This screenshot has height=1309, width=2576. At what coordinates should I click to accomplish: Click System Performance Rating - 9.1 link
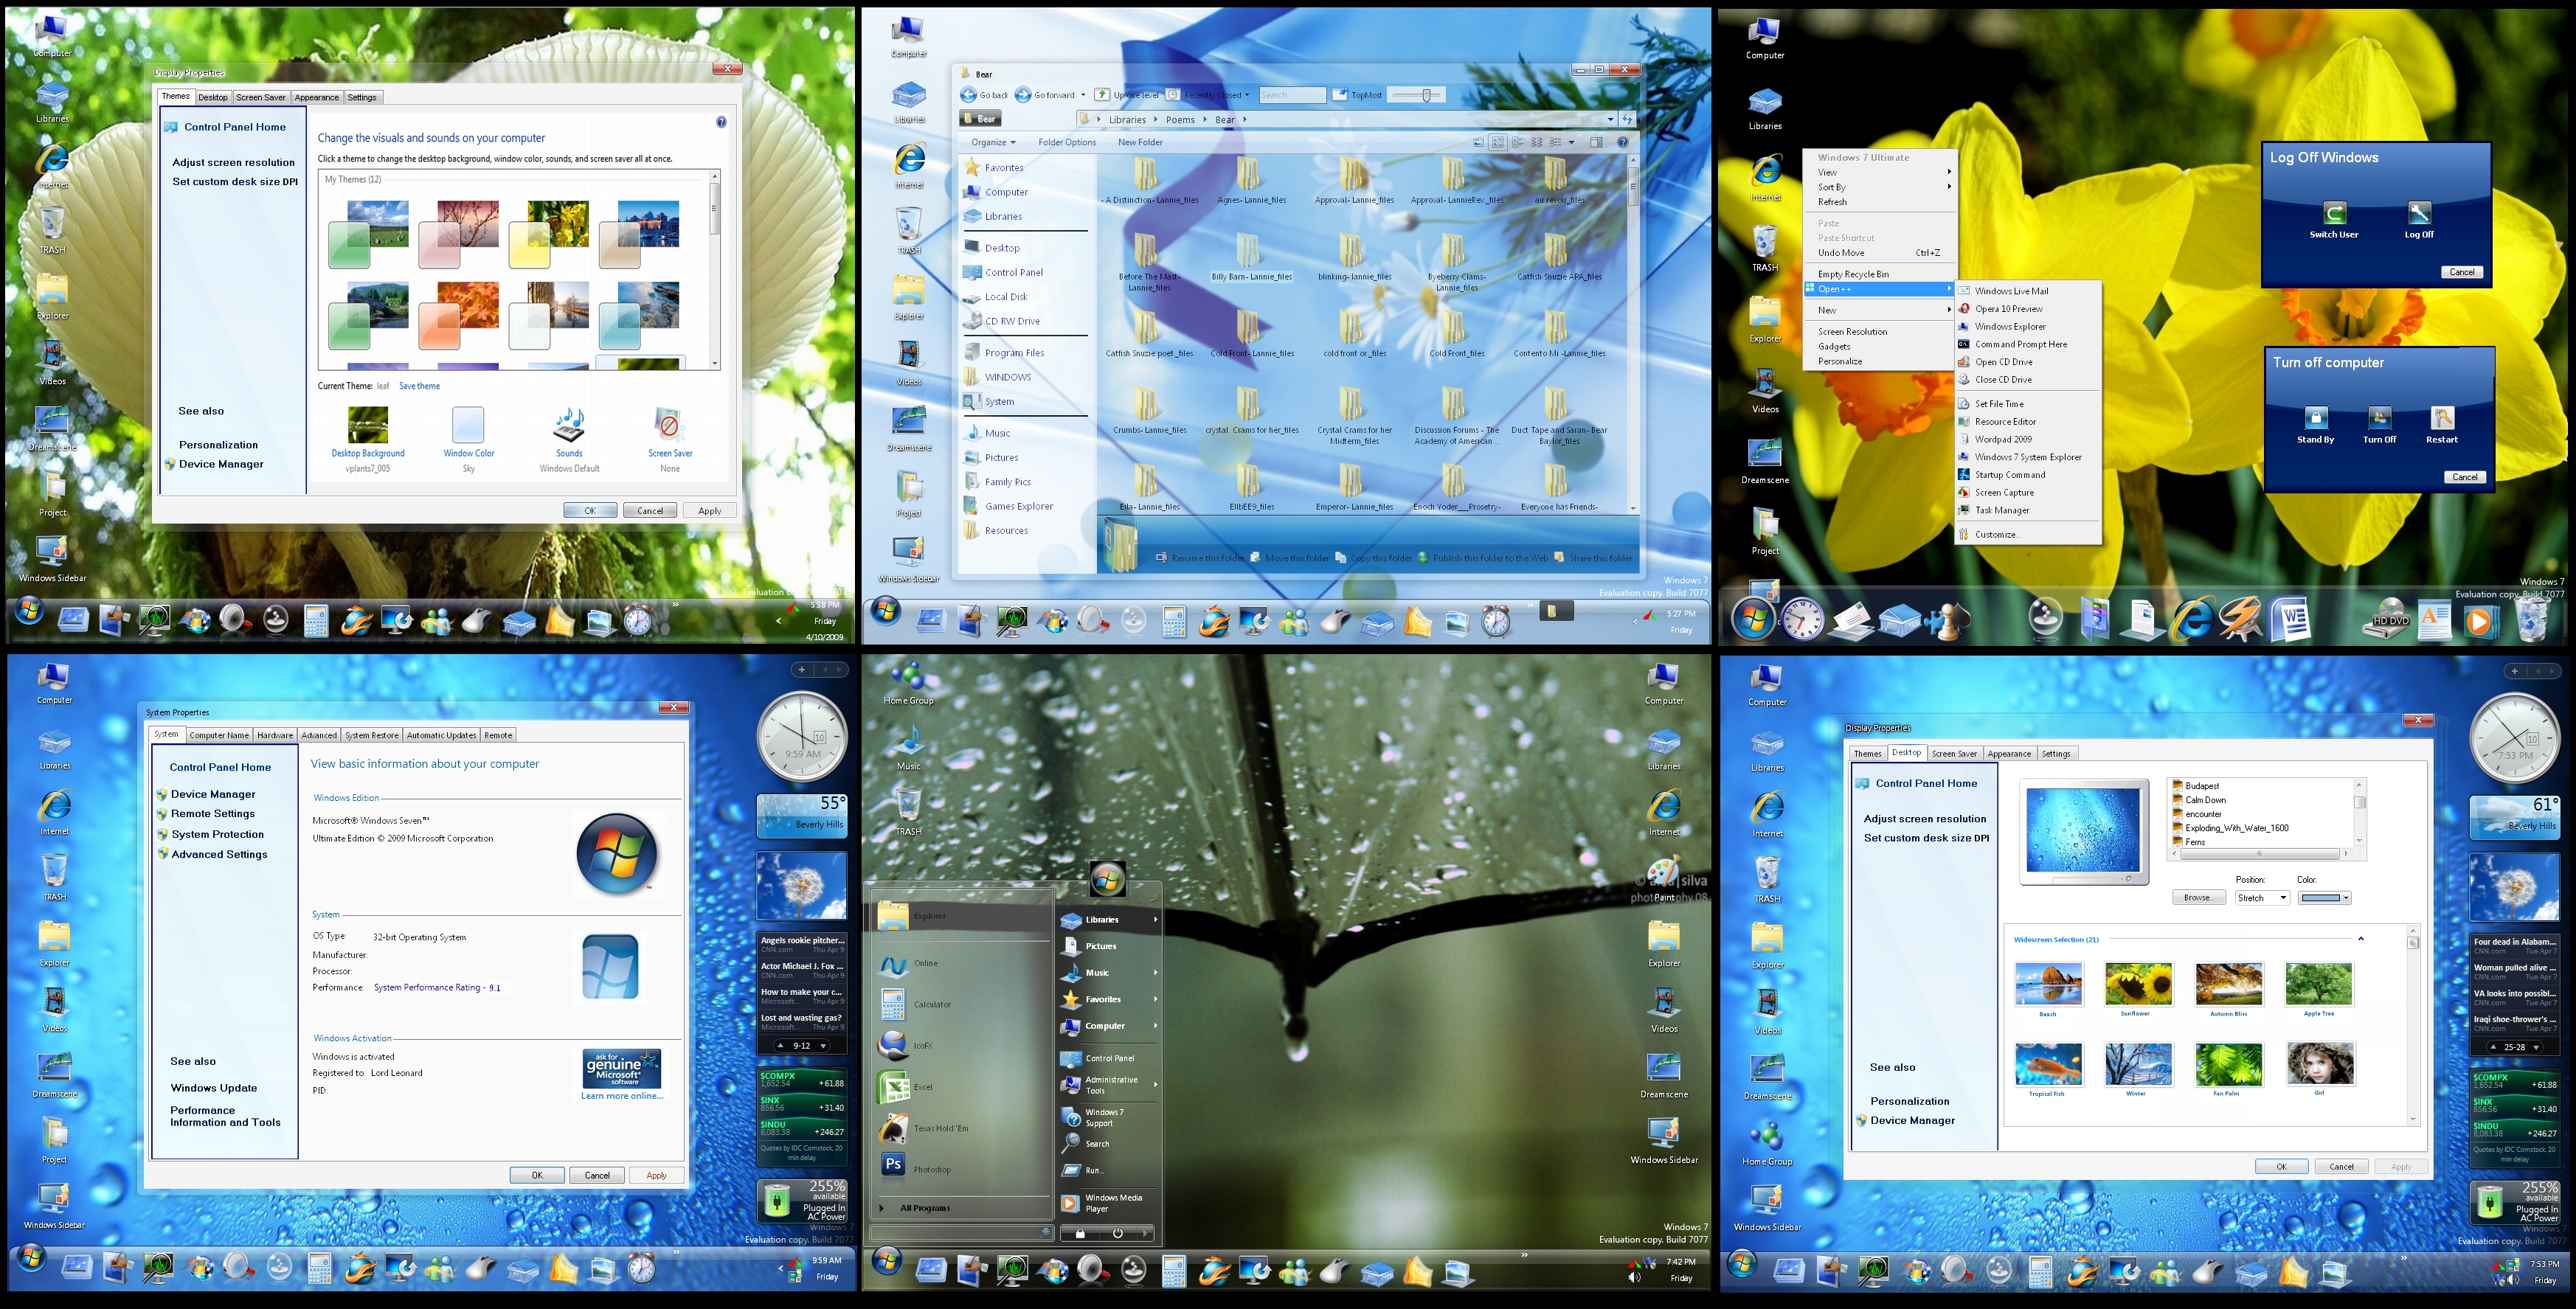click(x=437, y=988)
